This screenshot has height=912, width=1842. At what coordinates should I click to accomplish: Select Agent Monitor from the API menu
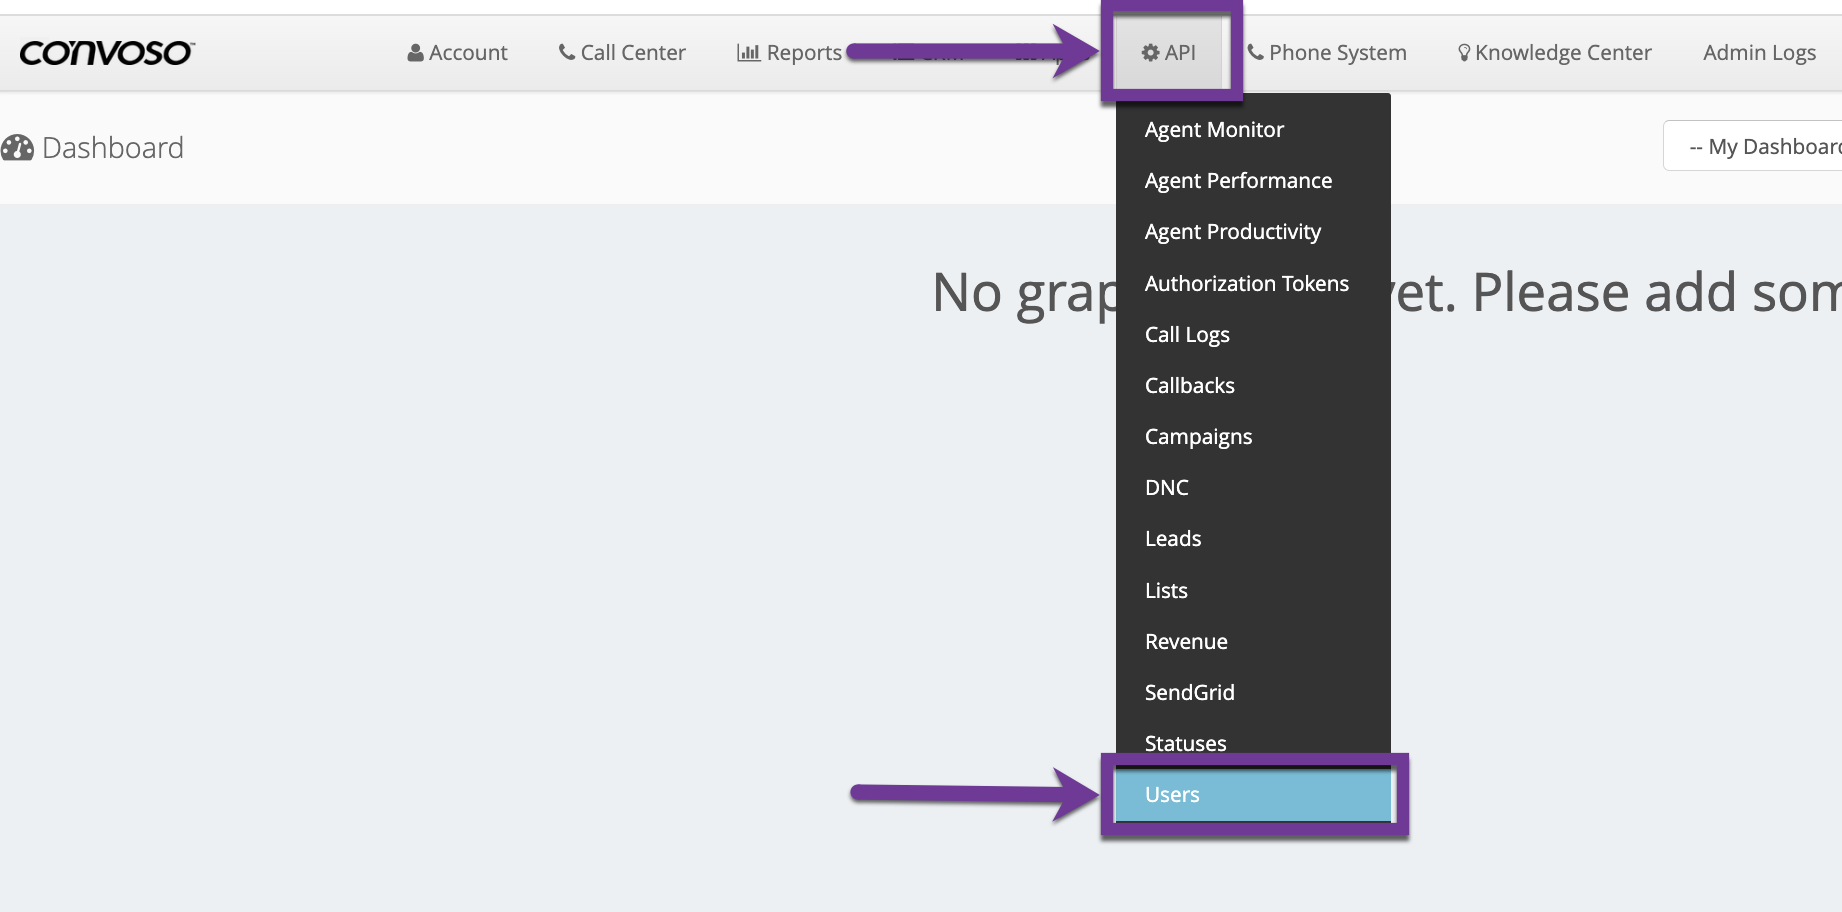pyautogui.click(x=1214, y=130)
